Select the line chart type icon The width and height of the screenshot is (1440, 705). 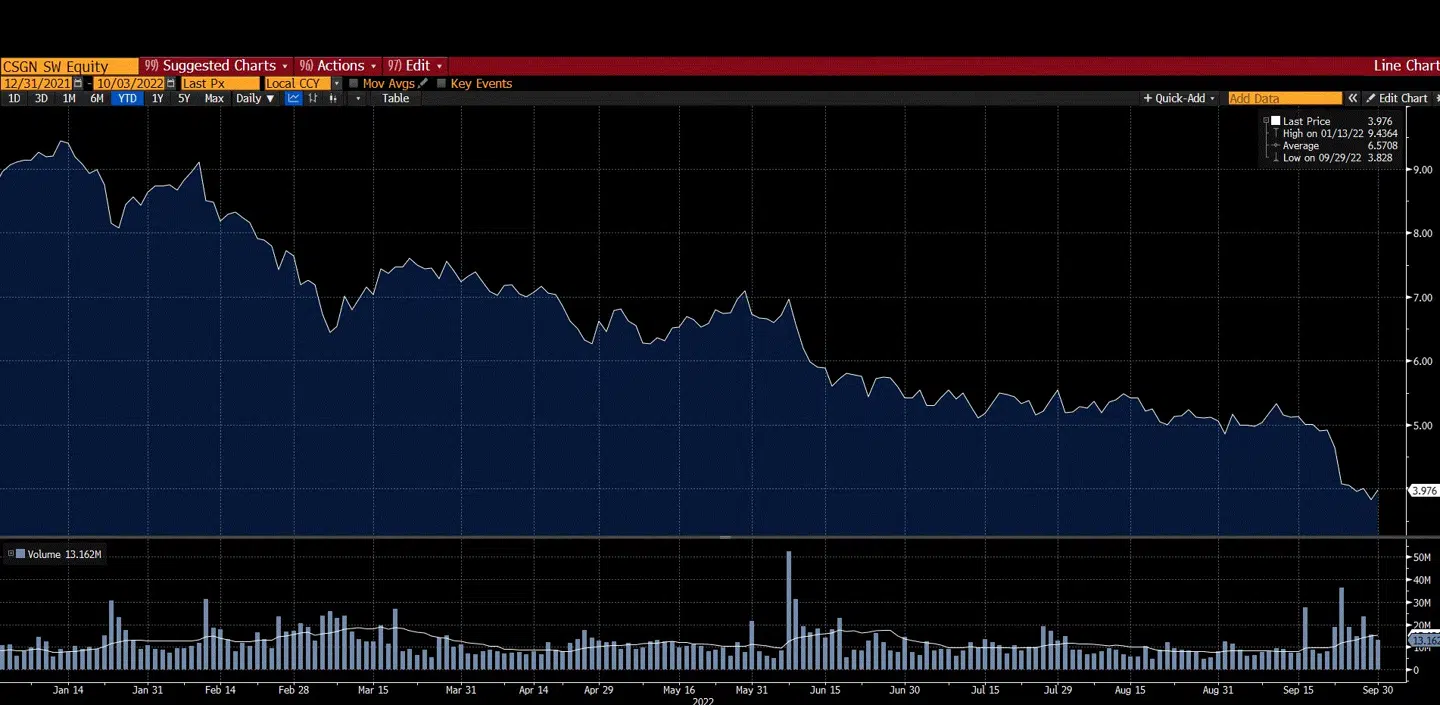(294, 98)
